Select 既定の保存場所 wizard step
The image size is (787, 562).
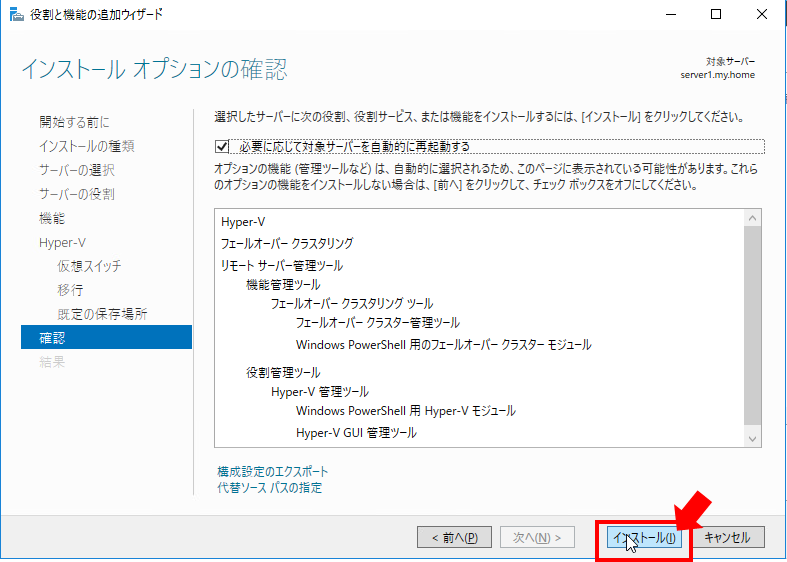click(x=102, y=314)
